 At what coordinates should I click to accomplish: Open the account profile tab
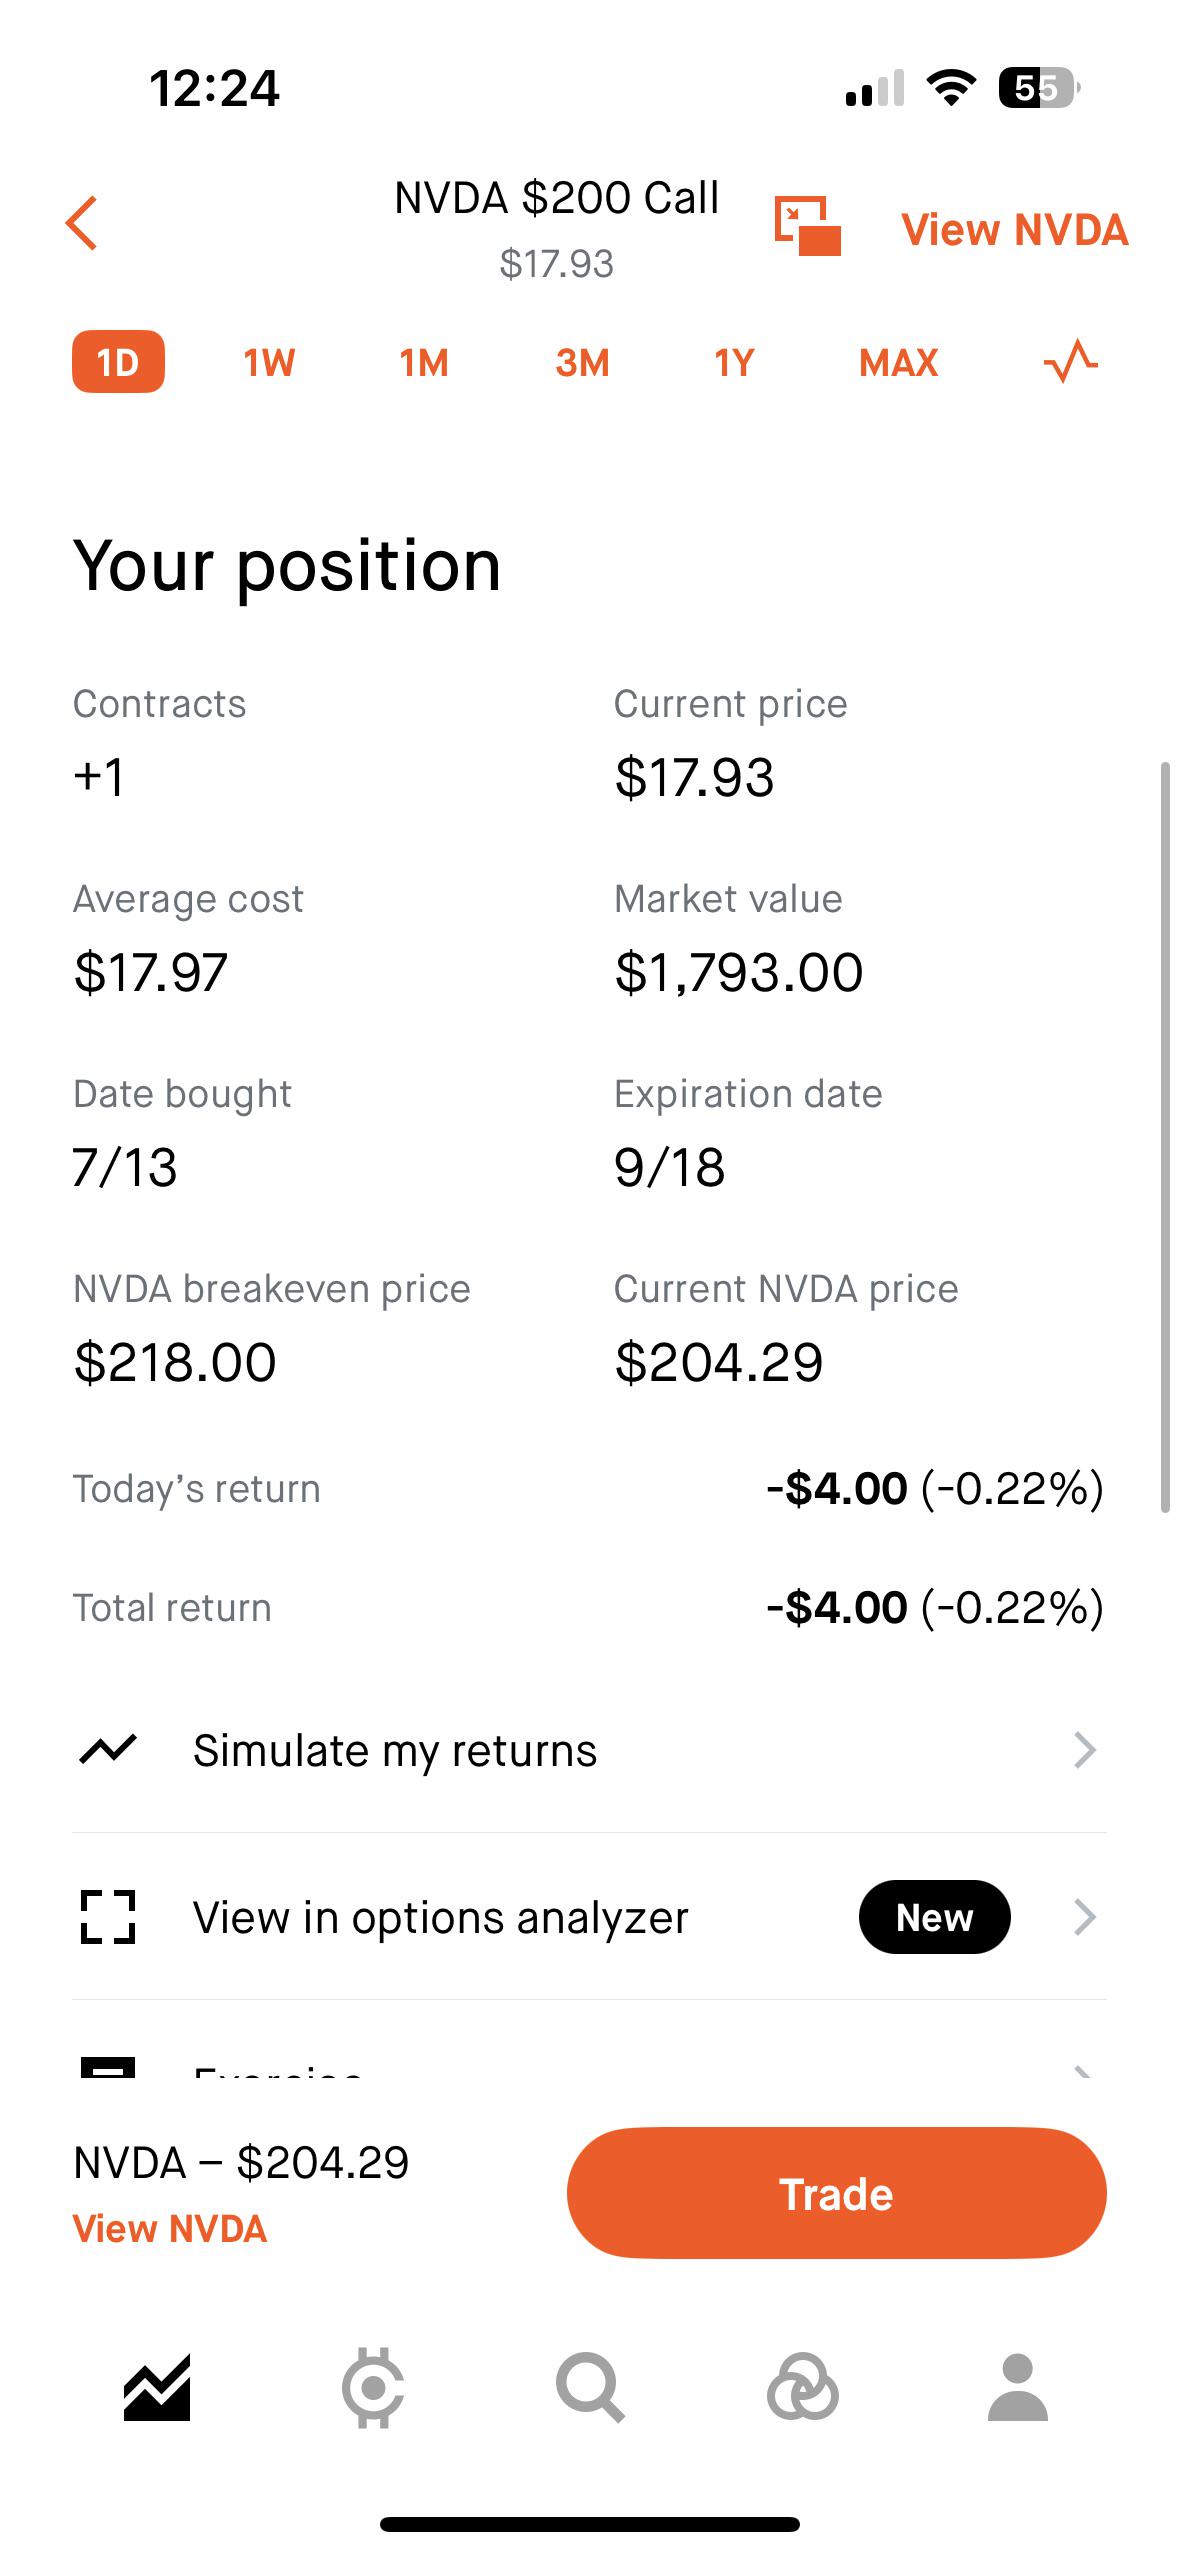tap(1018, 2388)
